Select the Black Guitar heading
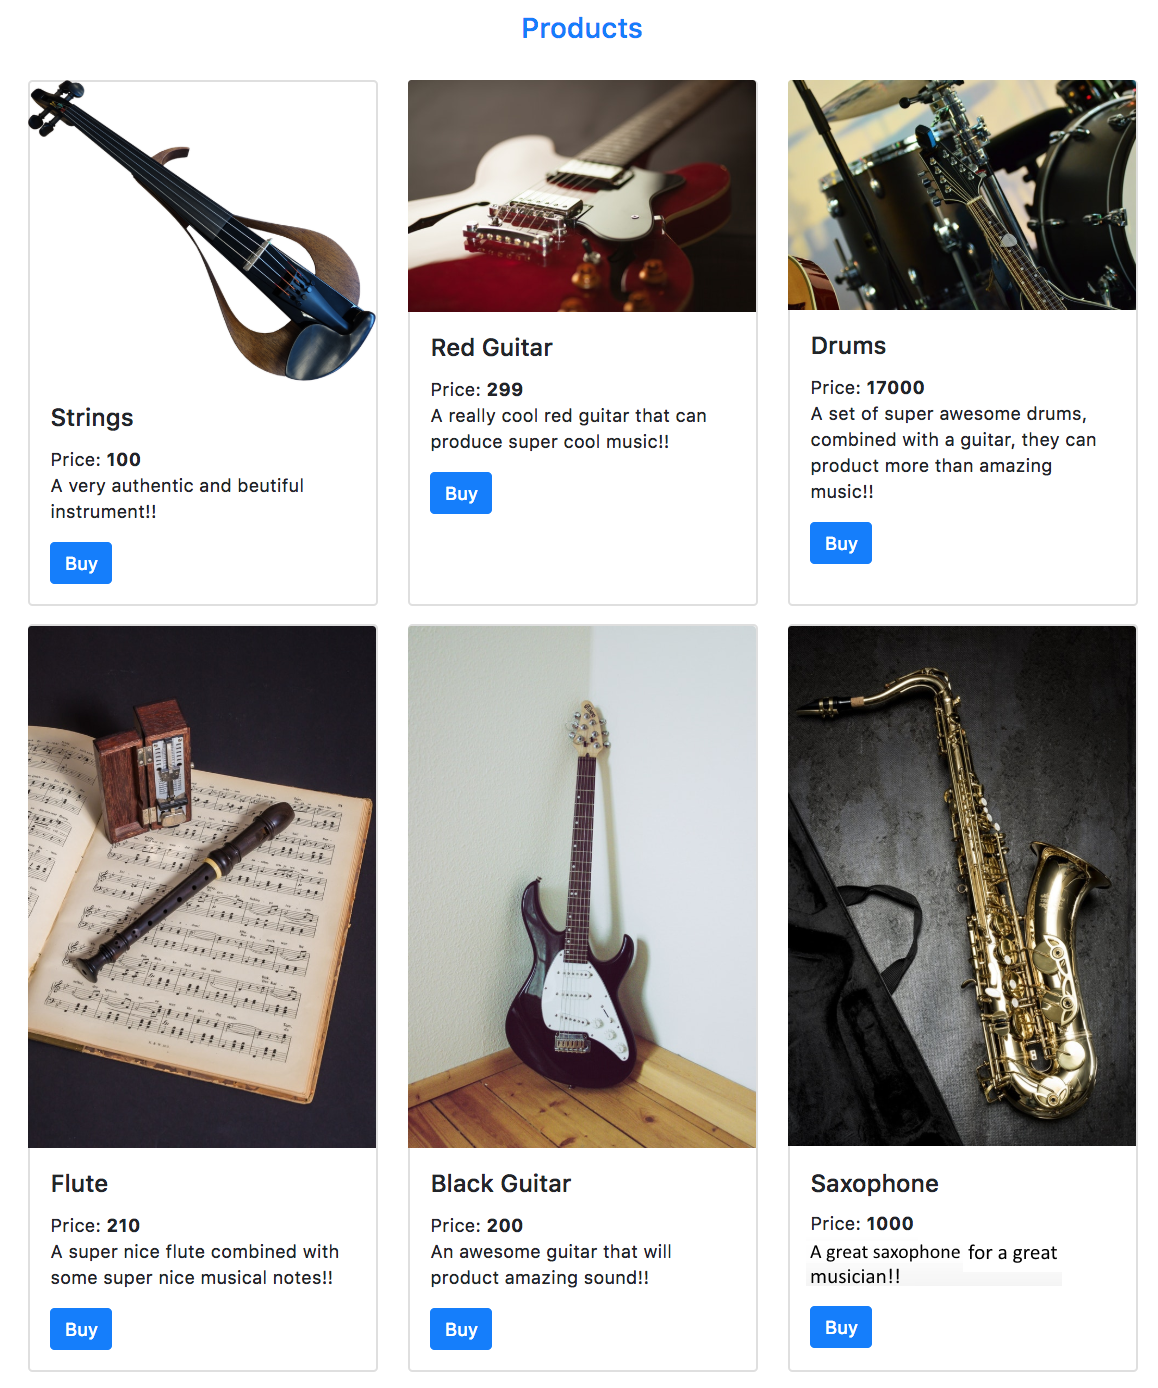The width and height of the screenshot is (1158, 1388). click(x=501, y=1184)
